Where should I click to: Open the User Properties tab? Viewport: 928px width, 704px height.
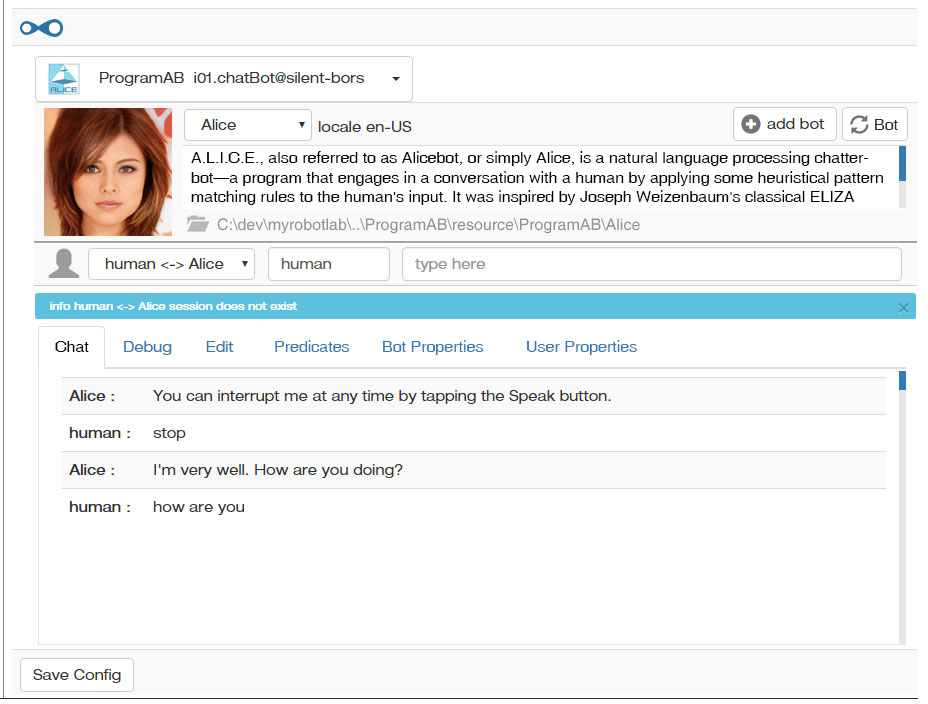[581, 347]
